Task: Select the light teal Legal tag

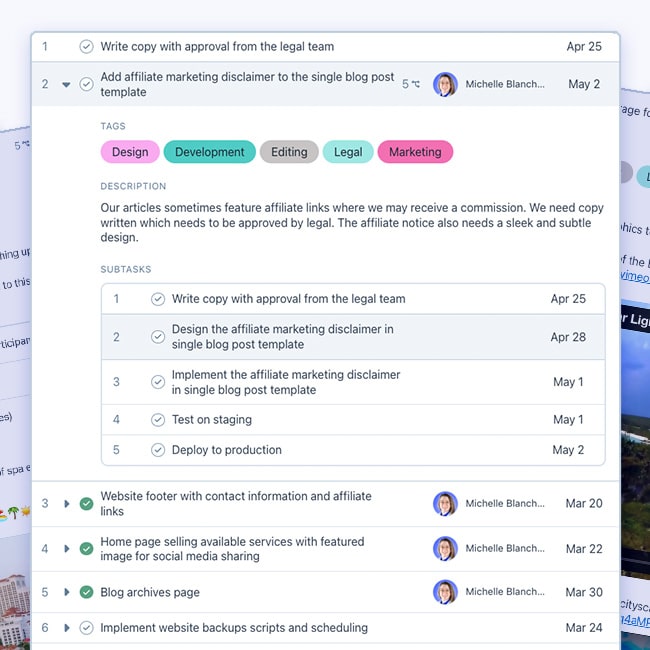Action: (348, 152)
